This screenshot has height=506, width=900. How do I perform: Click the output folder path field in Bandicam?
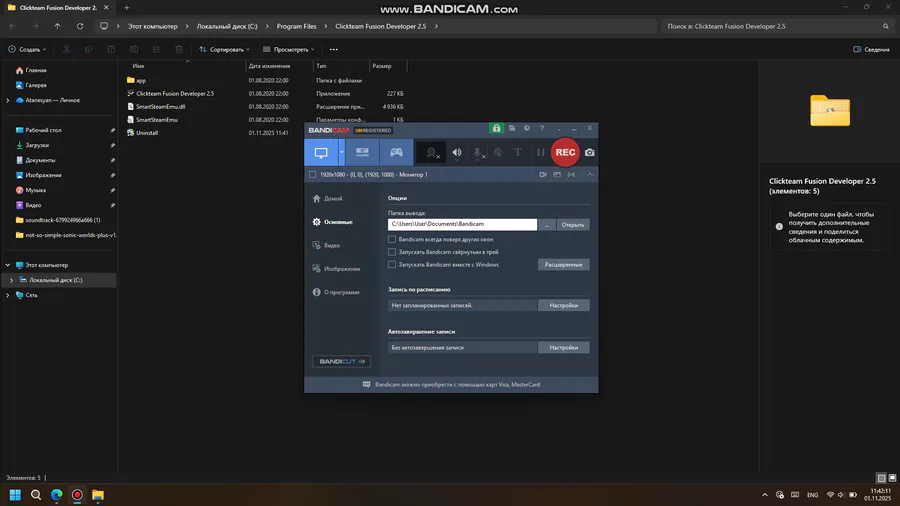tap(462, 224)
